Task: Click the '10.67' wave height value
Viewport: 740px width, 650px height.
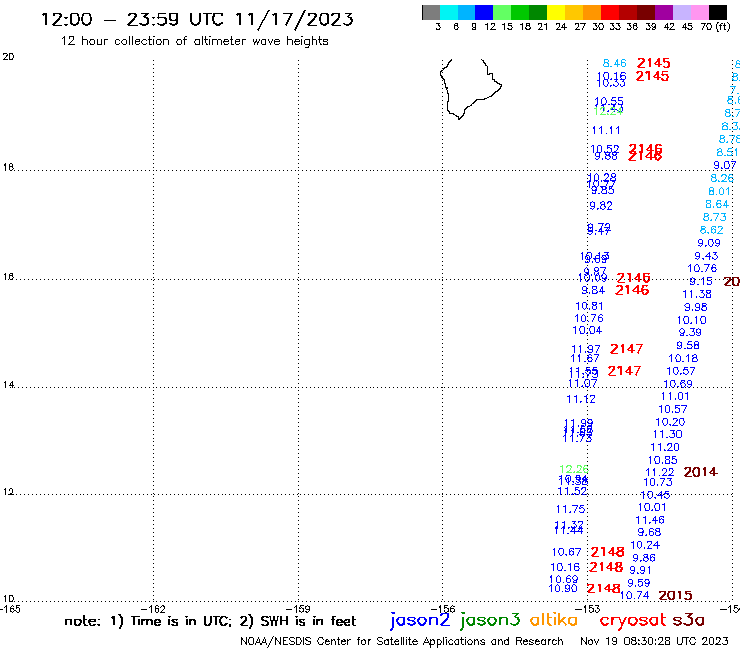Action: 566,552
